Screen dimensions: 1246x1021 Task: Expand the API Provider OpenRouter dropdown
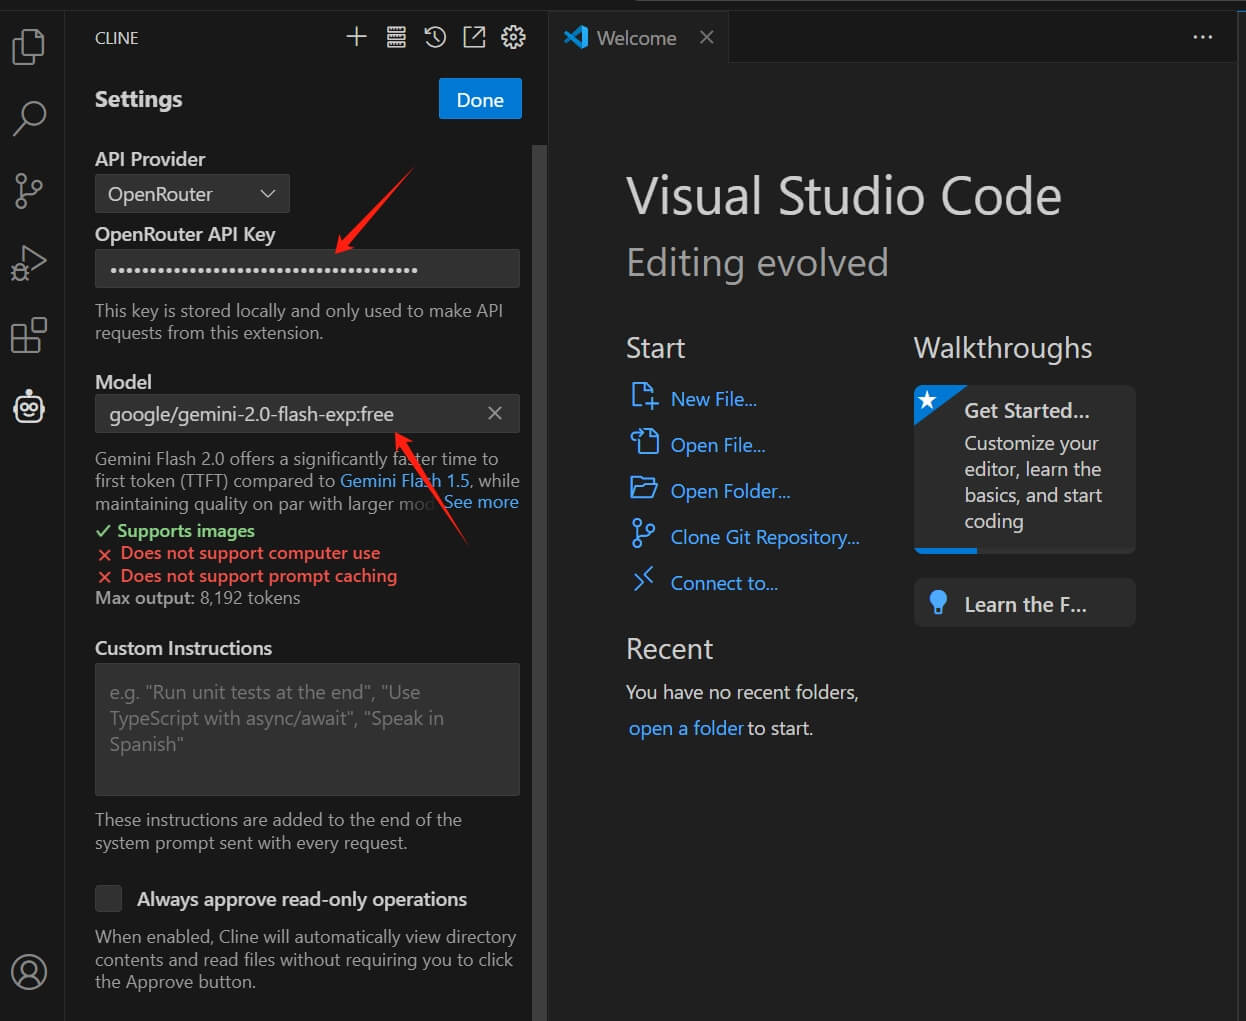point(192,194)
